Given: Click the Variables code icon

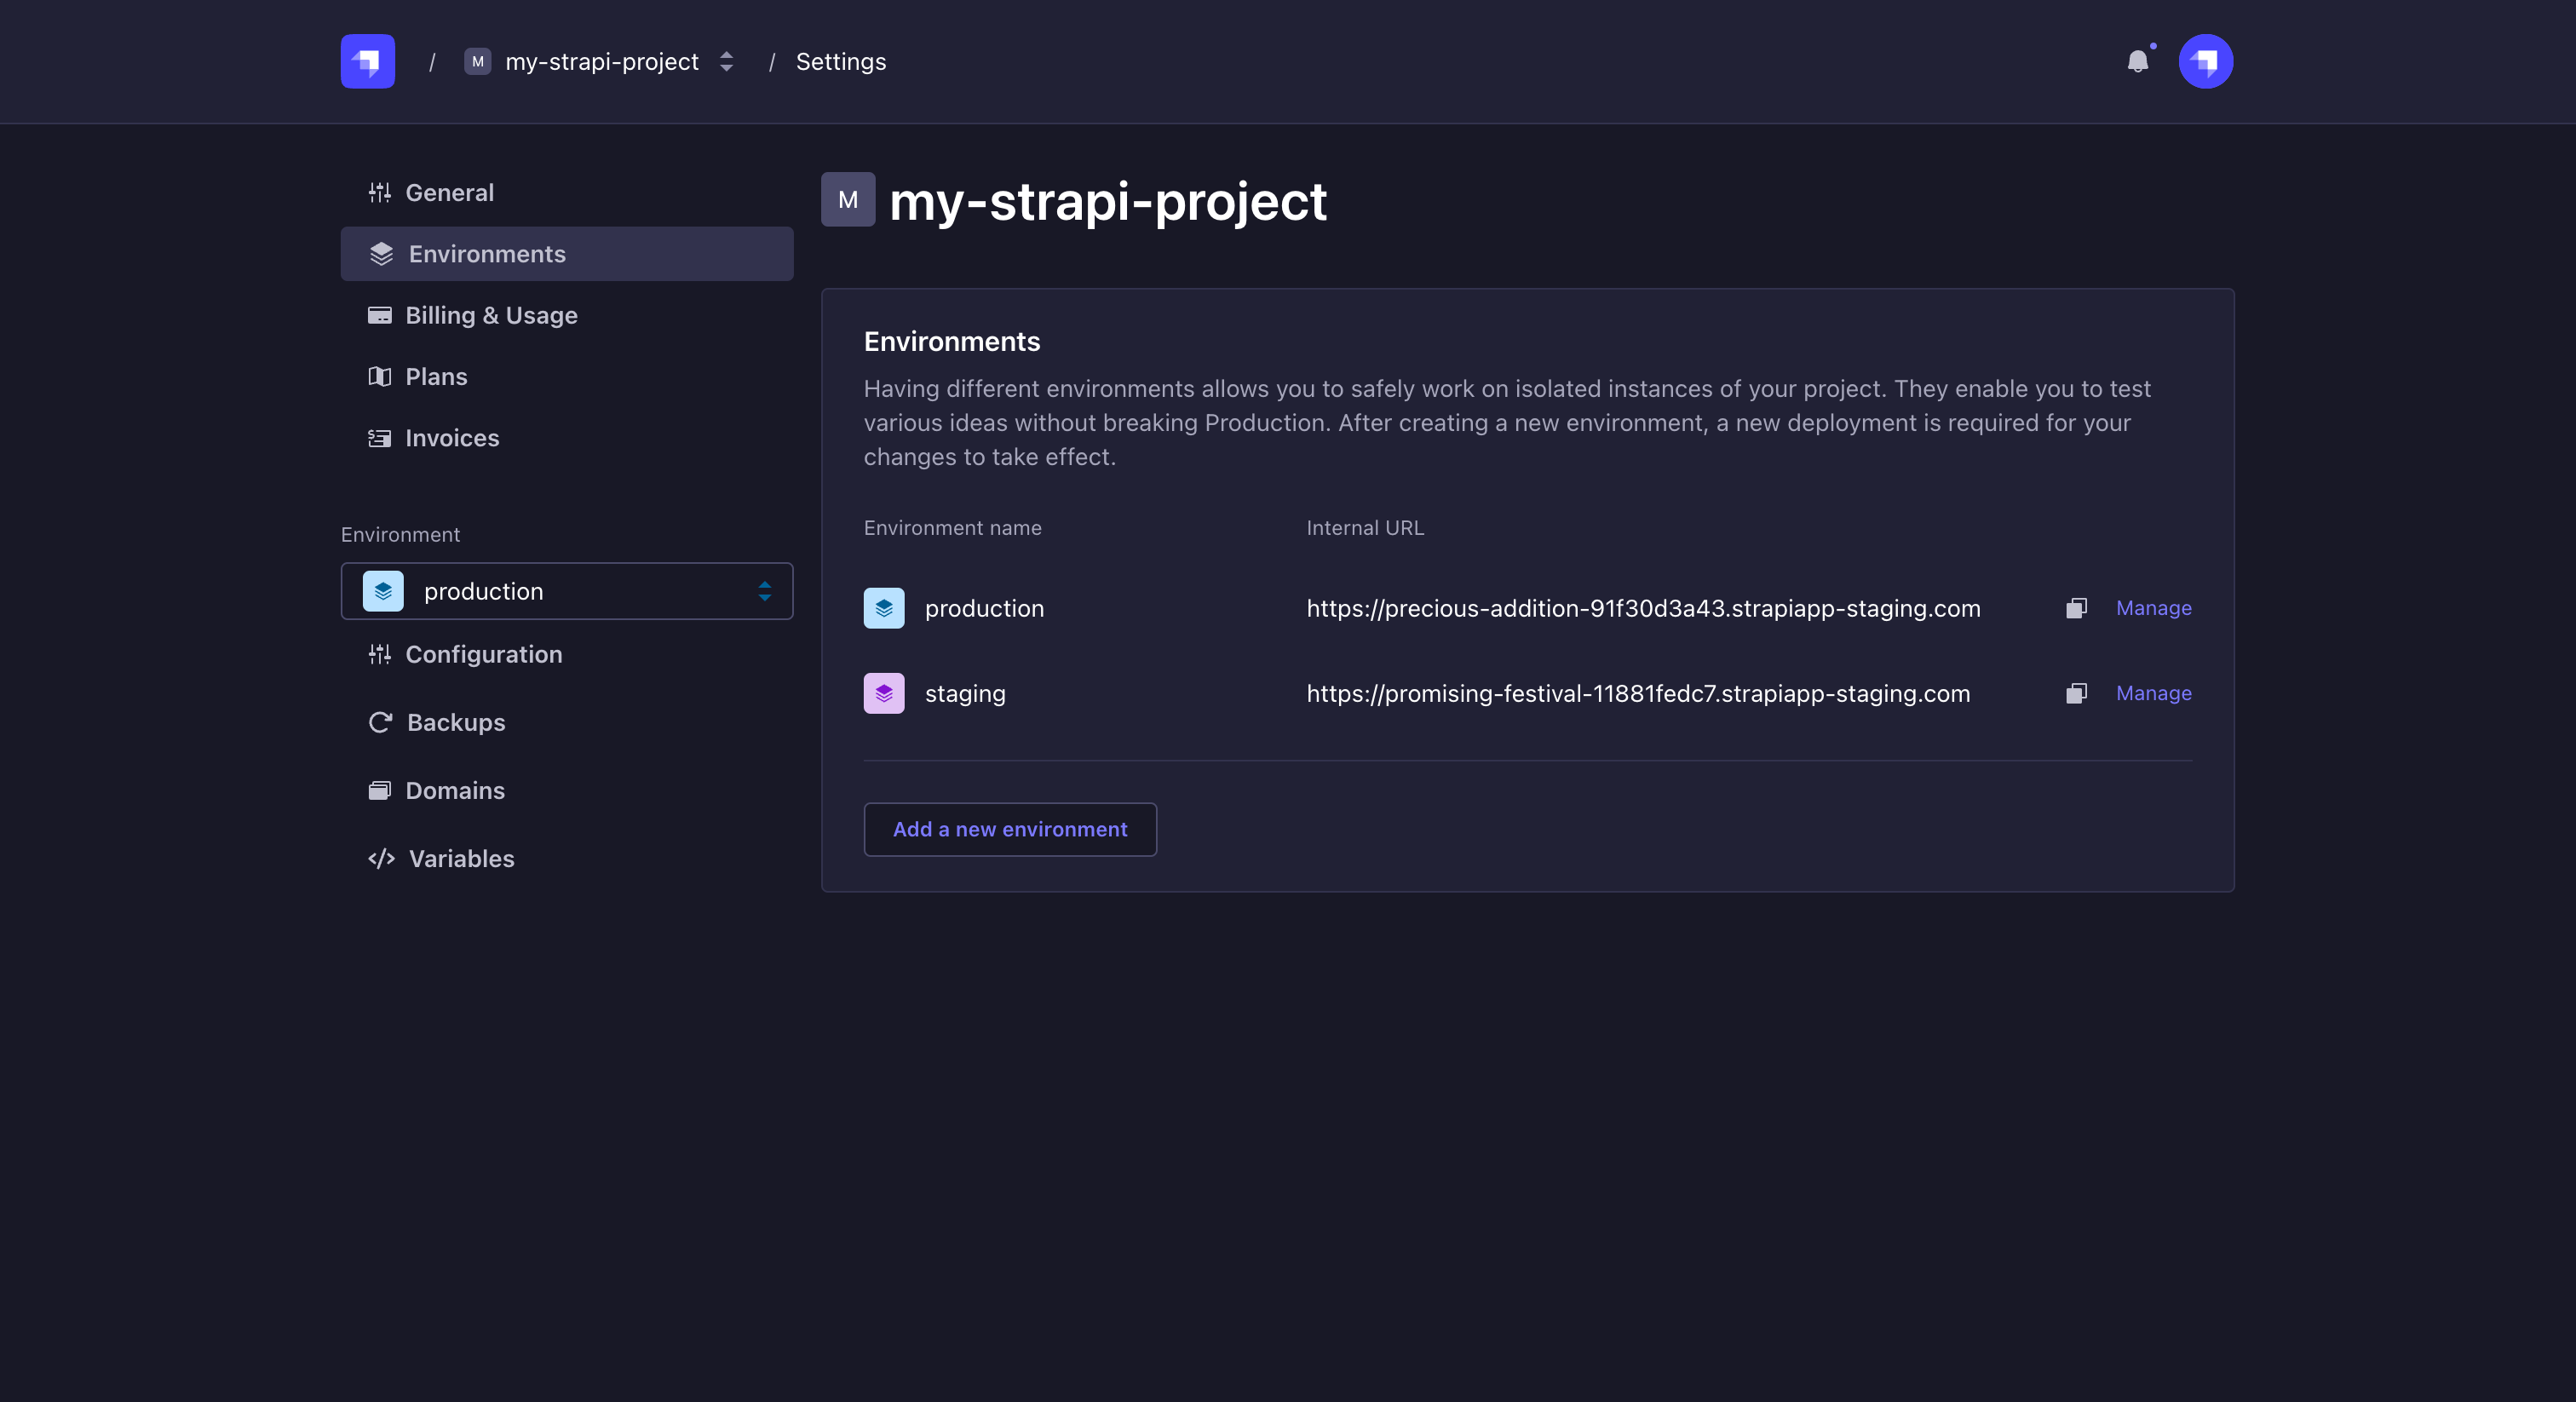Looking at the screenshot, I should [x=380, y=859].
